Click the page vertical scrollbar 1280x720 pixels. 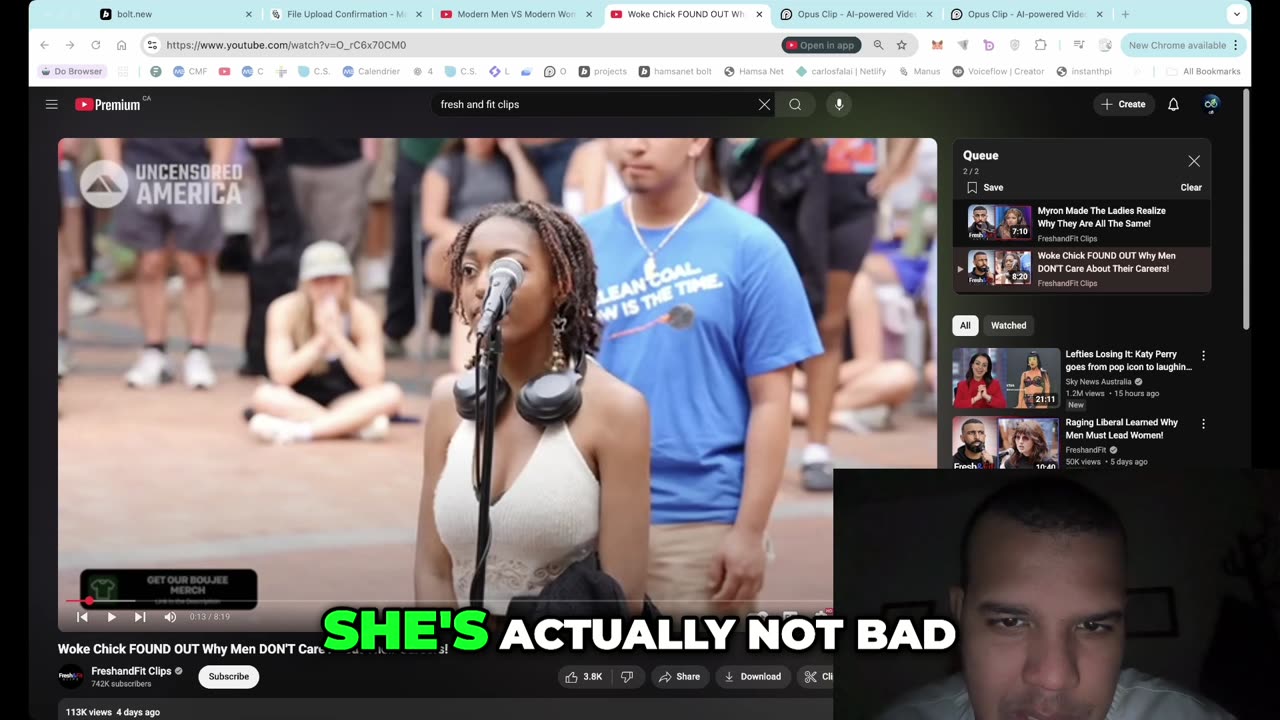tap(1245, 210)
